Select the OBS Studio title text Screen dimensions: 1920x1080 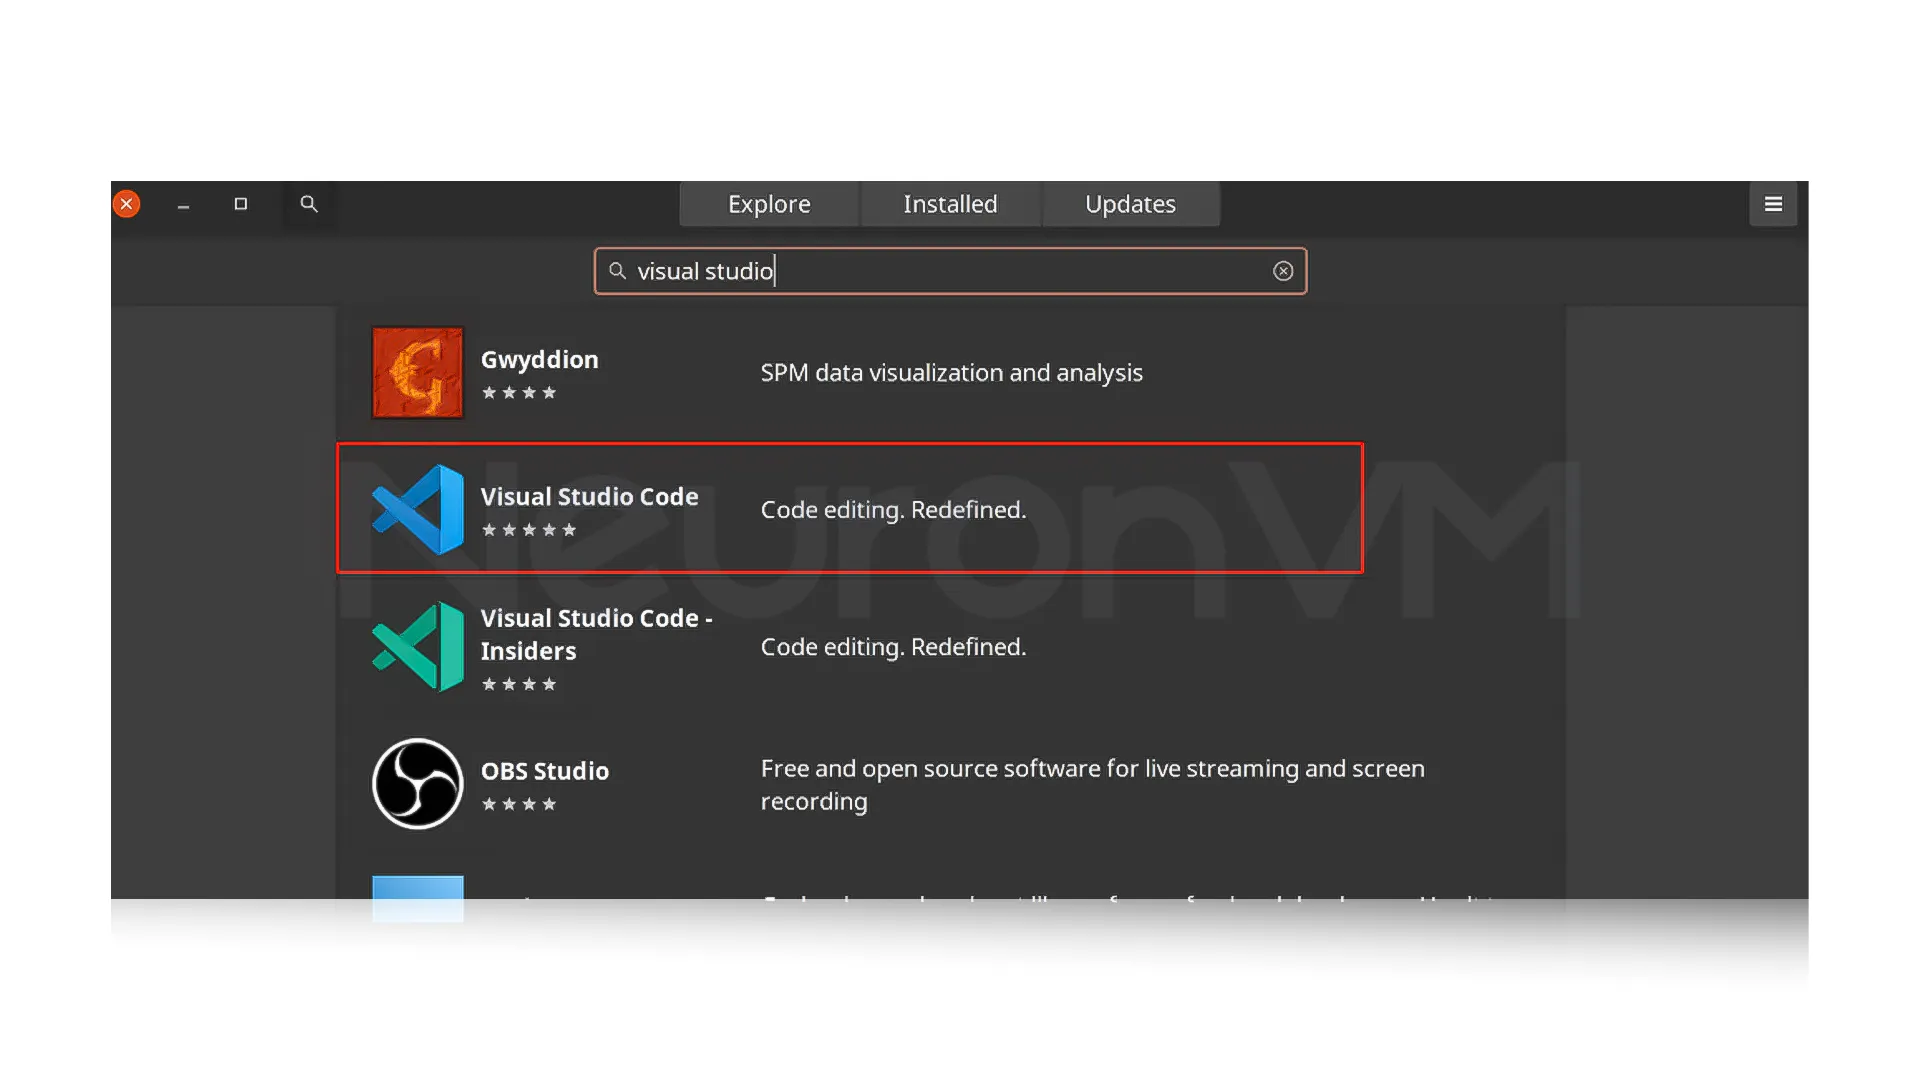(544, 771)
